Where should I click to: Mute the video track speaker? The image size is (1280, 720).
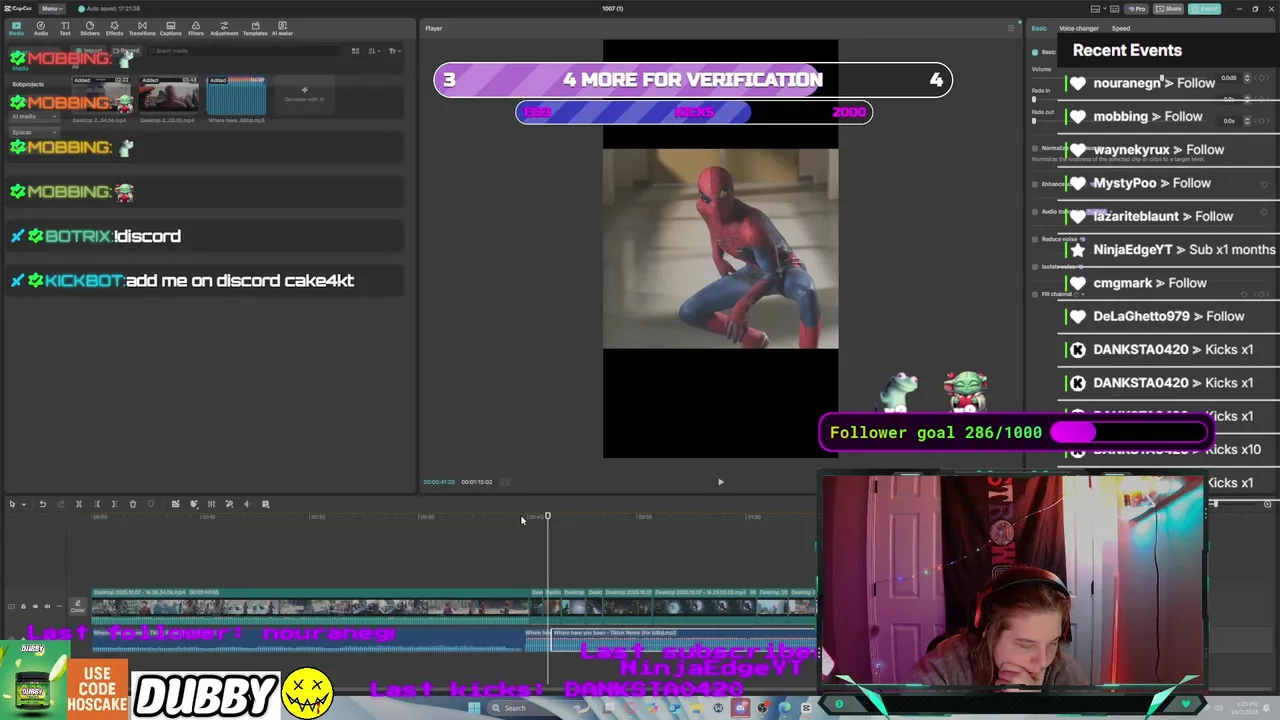(x=47, y=606)
